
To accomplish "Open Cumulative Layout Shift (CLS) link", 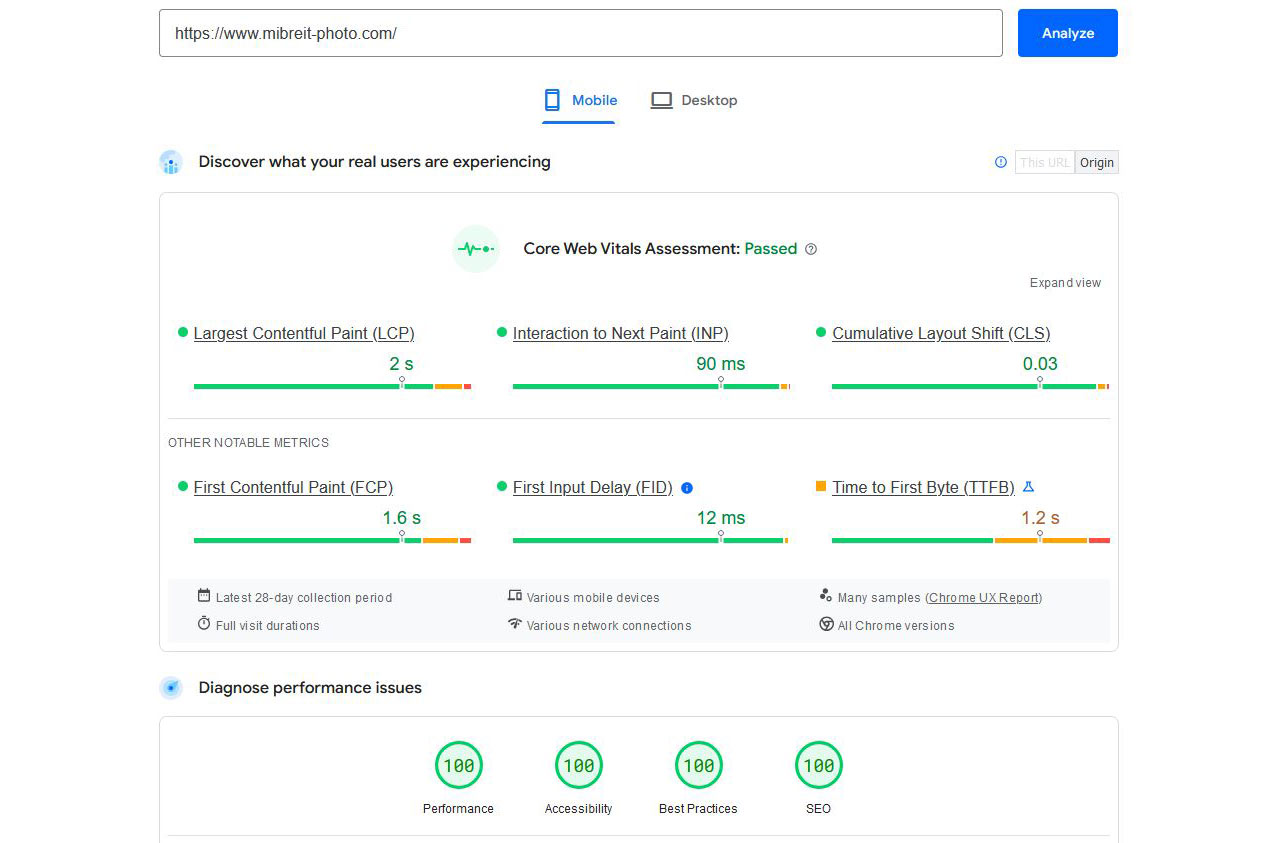I will coord(941,334).
